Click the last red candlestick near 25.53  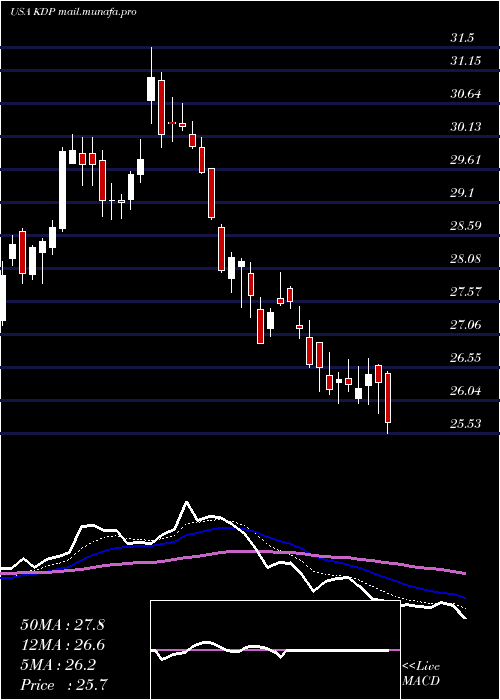388,397
